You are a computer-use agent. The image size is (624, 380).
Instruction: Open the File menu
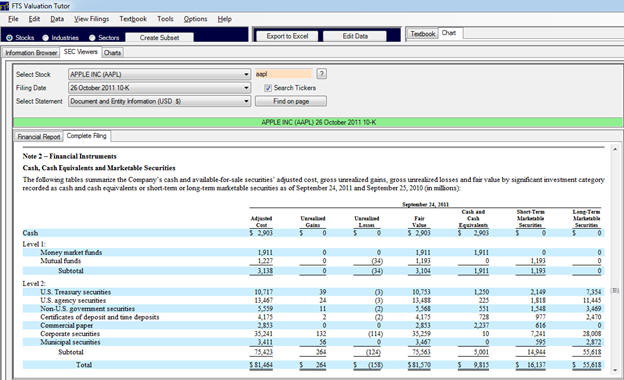pyautogui.click(x=13, y=19)
